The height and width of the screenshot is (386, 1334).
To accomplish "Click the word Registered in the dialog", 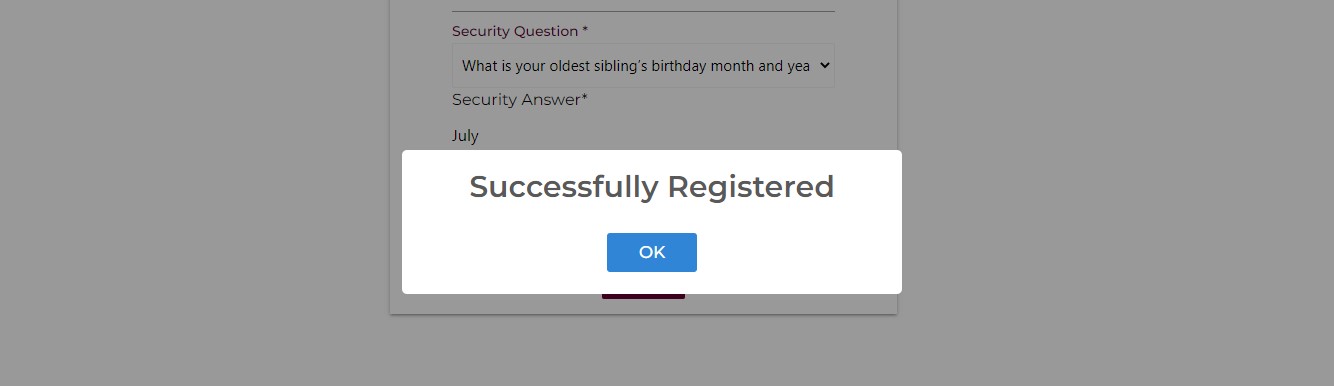I will 750,187.
